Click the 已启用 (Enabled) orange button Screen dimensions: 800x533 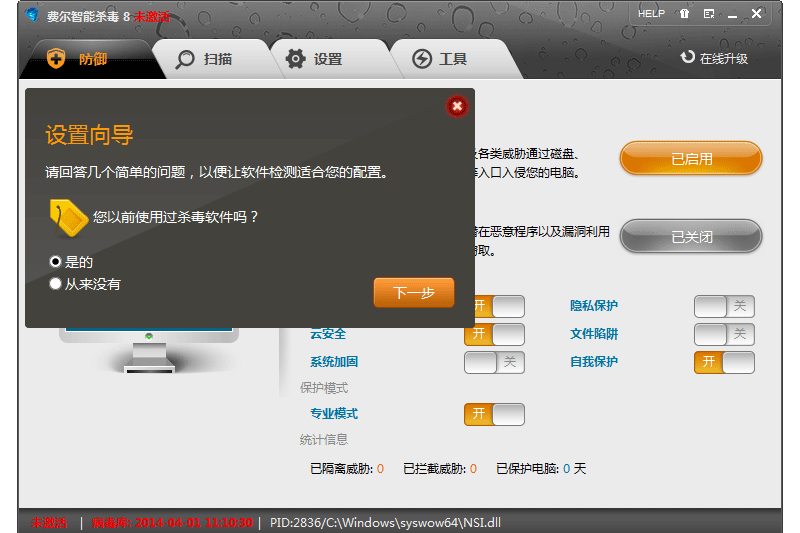point(691,159)
